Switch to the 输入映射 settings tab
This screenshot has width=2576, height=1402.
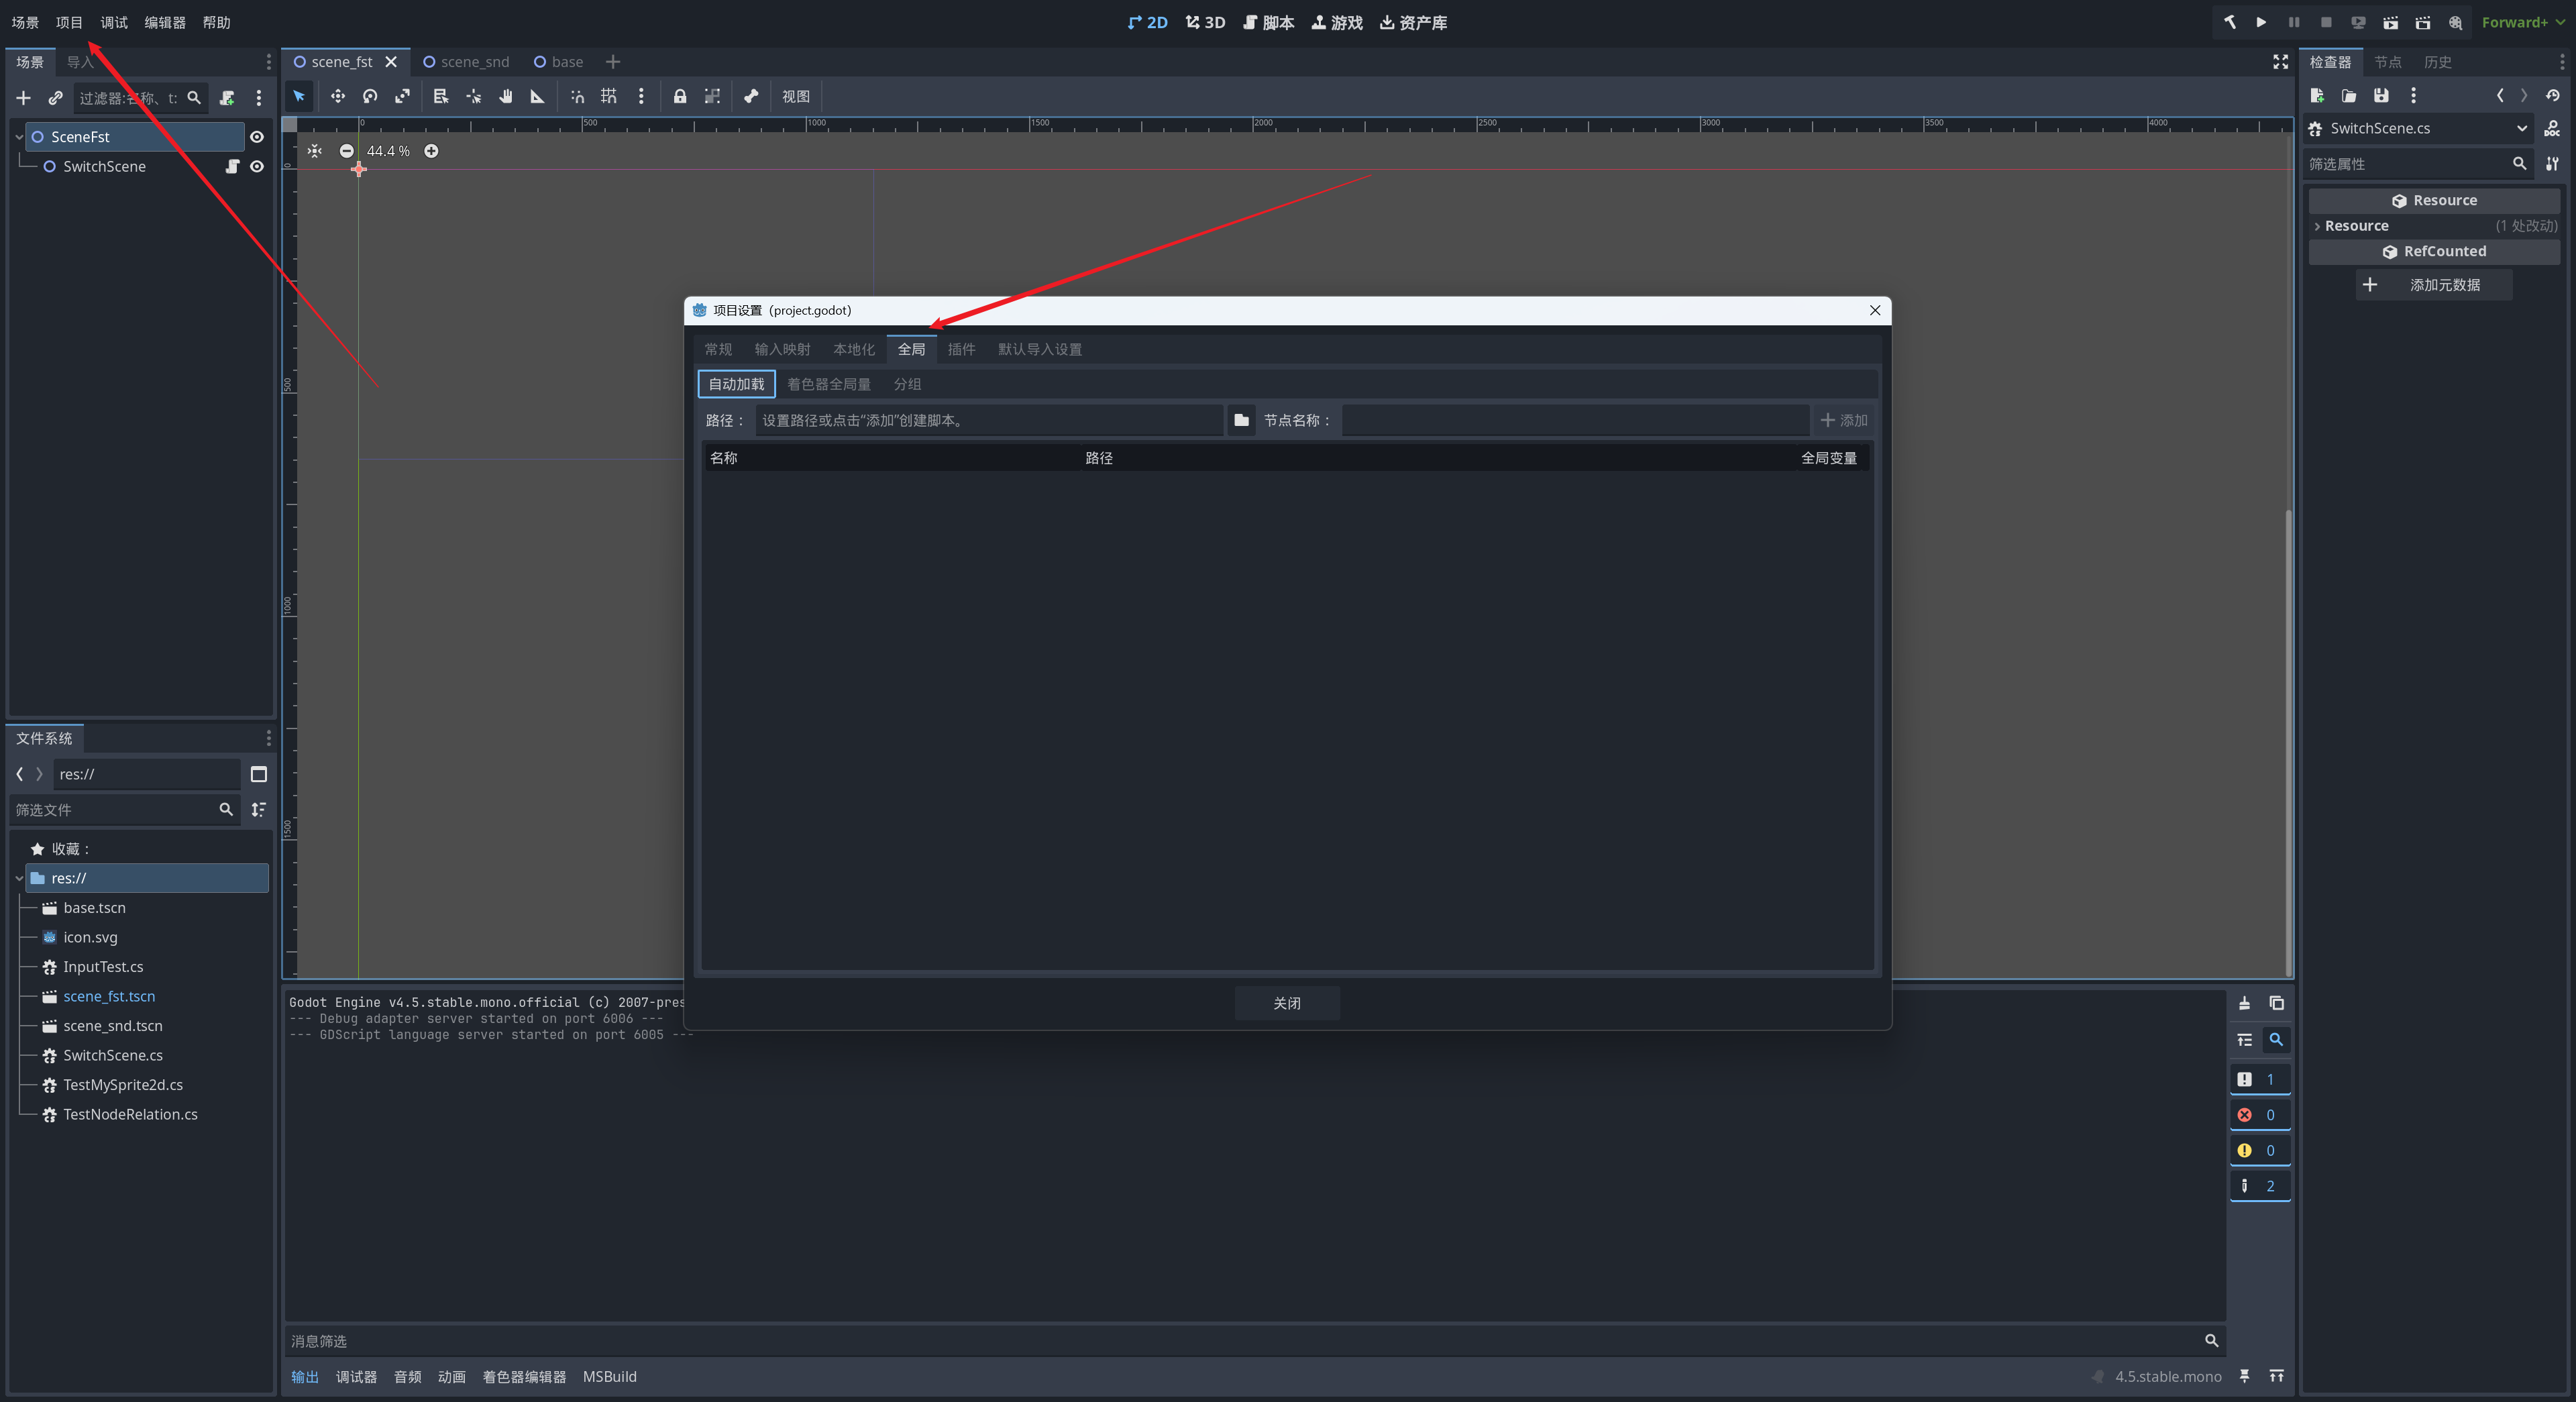tap(782, 349)
